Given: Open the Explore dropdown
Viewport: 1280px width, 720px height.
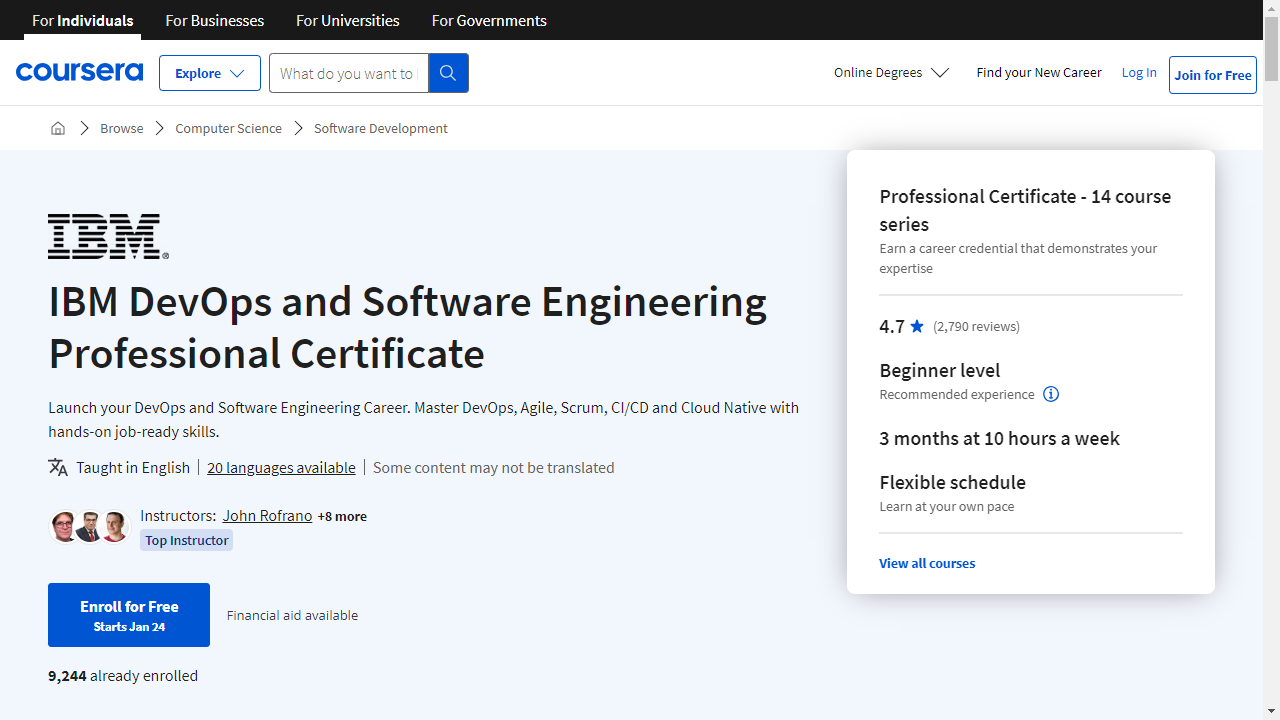Looking at the screenshot, I should click(x=210, y=73).
